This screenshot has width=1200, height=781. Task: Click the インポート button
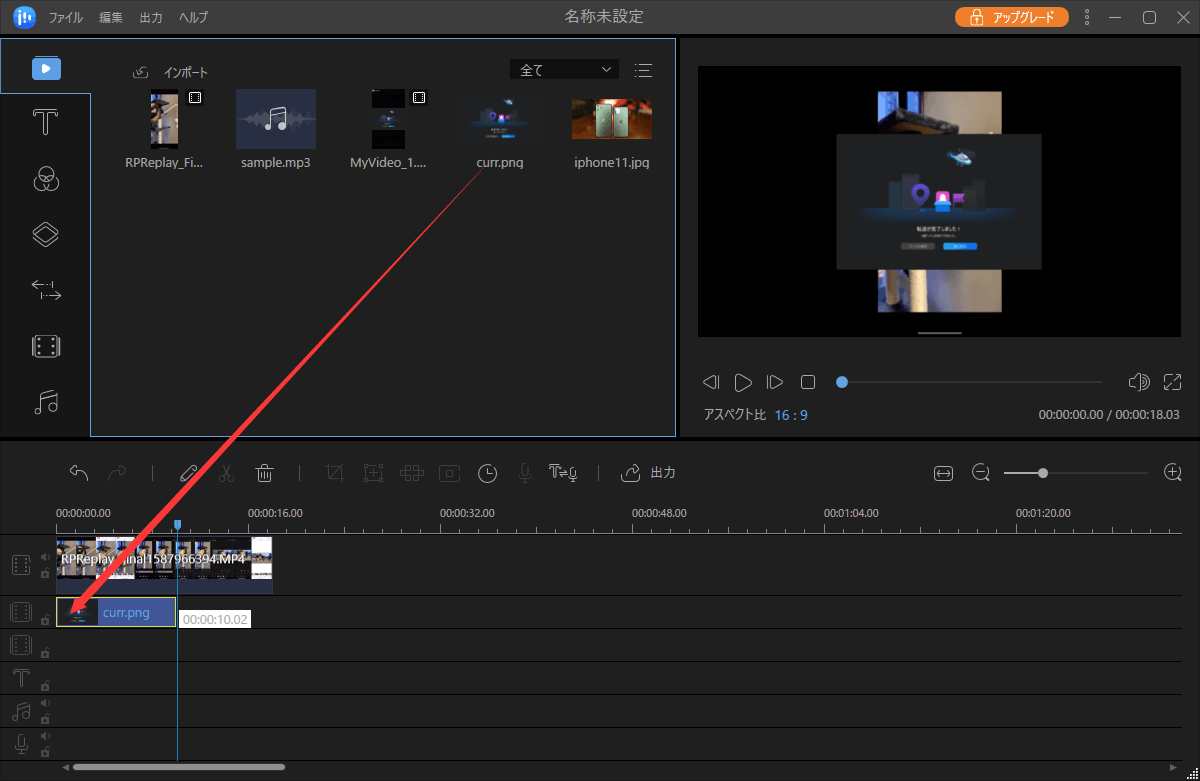pos(172,72)
